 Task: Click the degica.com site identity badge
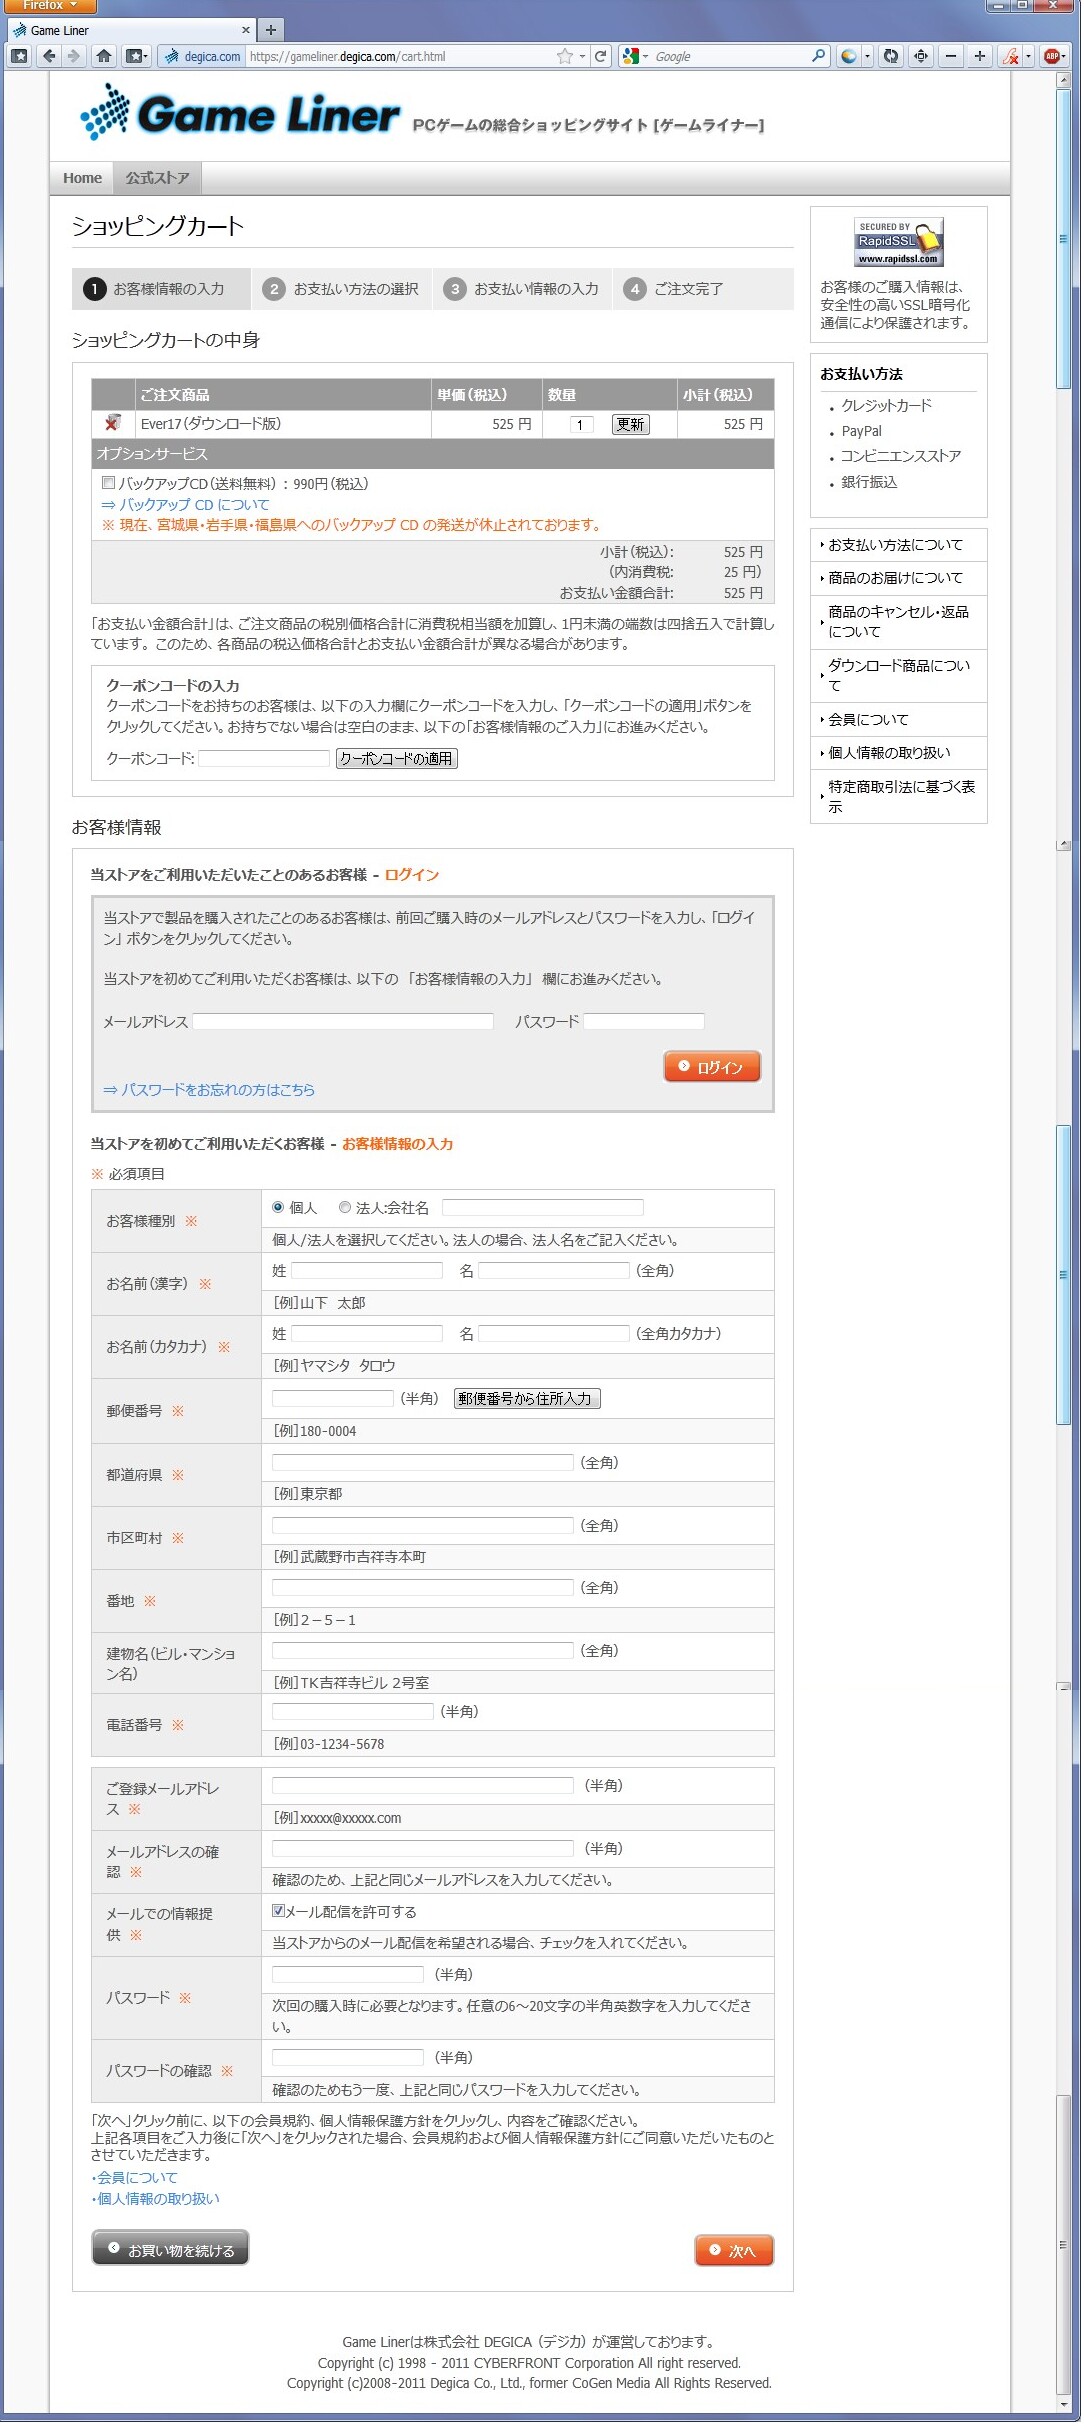click(203, 56)
